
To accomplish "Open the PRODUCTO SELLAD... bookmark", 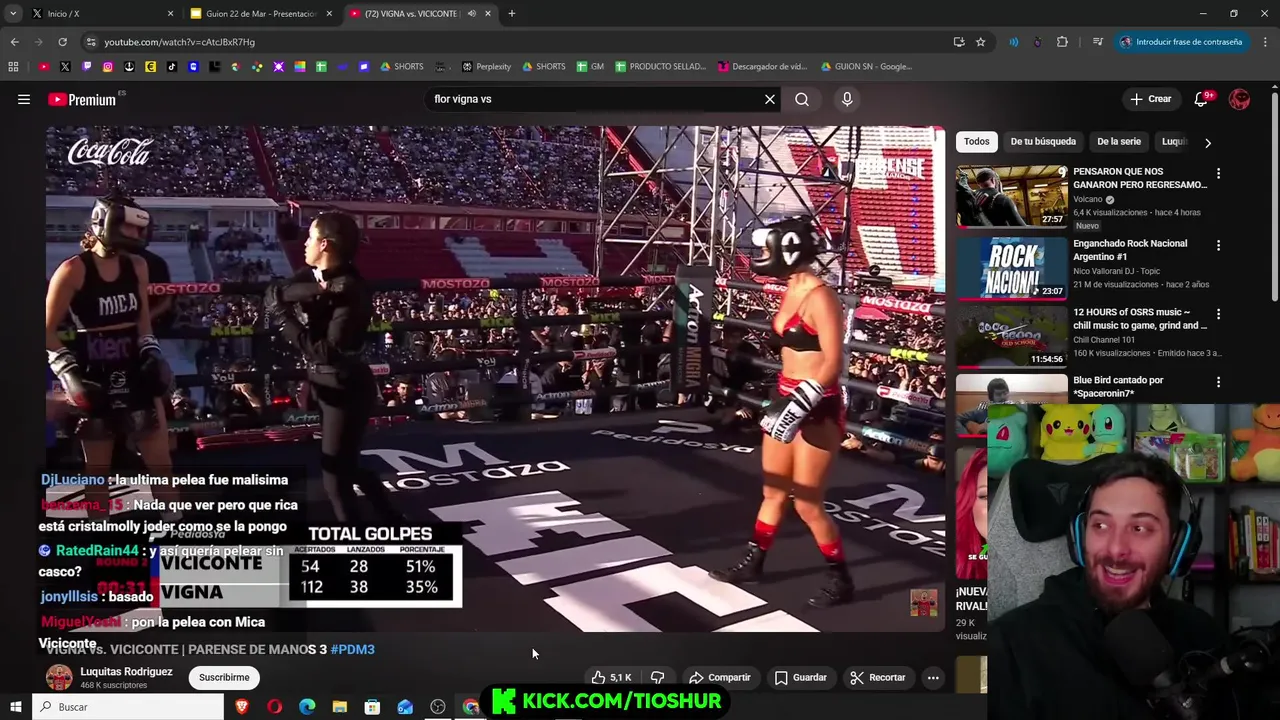I will point(660,67).
